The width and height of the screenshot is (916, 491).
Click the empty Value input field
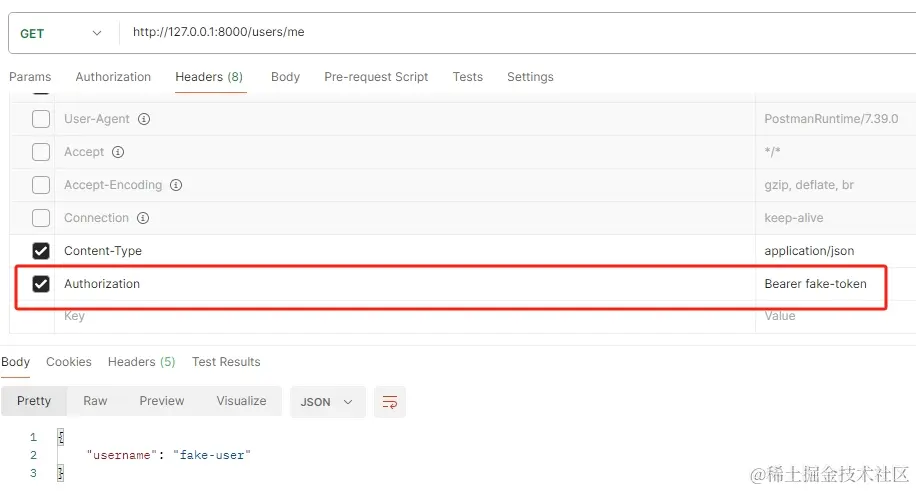pos(836,316)
